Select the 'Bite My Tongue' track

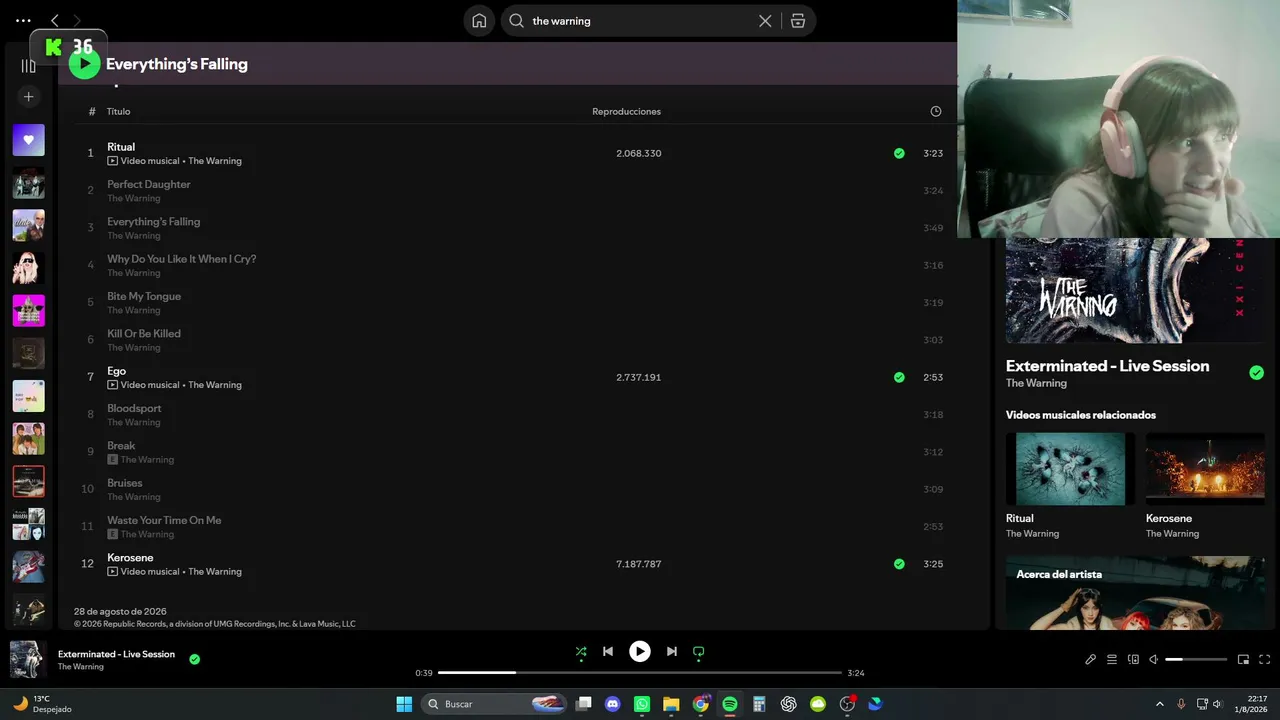tap(144, 296)
